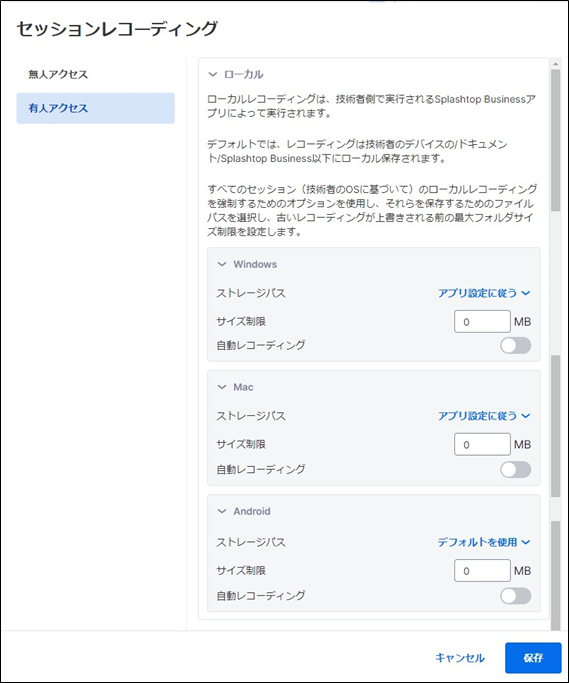Viewport: 569px width, 683px height.
Task: Click the Mac サイズ制限 label
Action: 241,444
